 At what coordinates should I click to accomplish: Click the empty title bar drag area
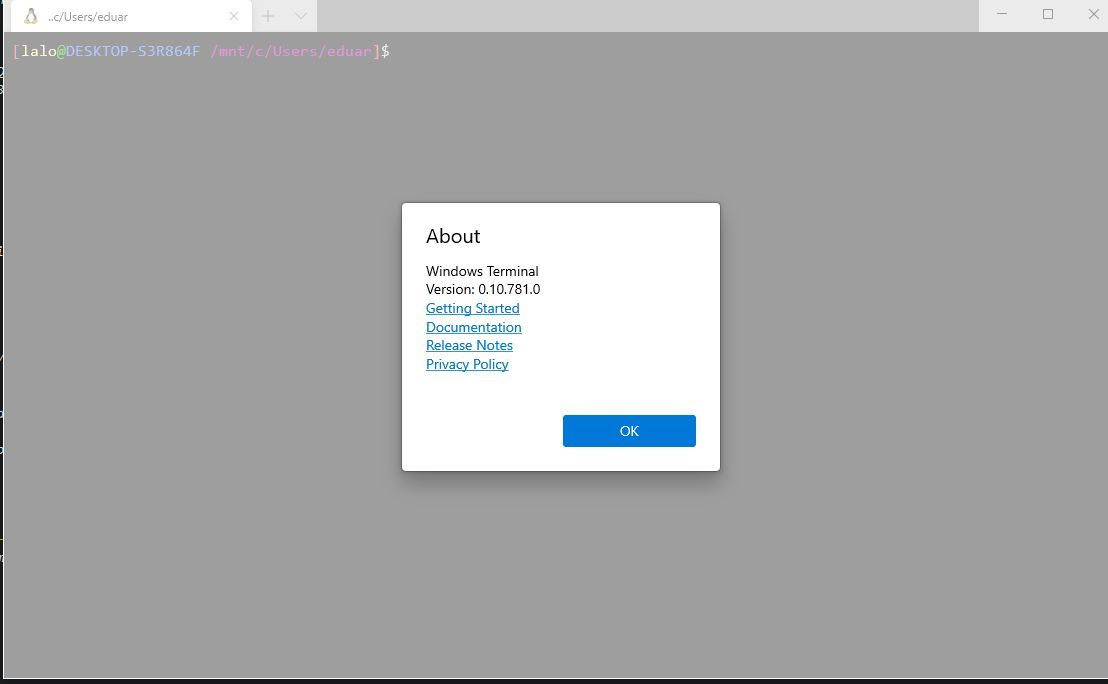tap(647, 16)
